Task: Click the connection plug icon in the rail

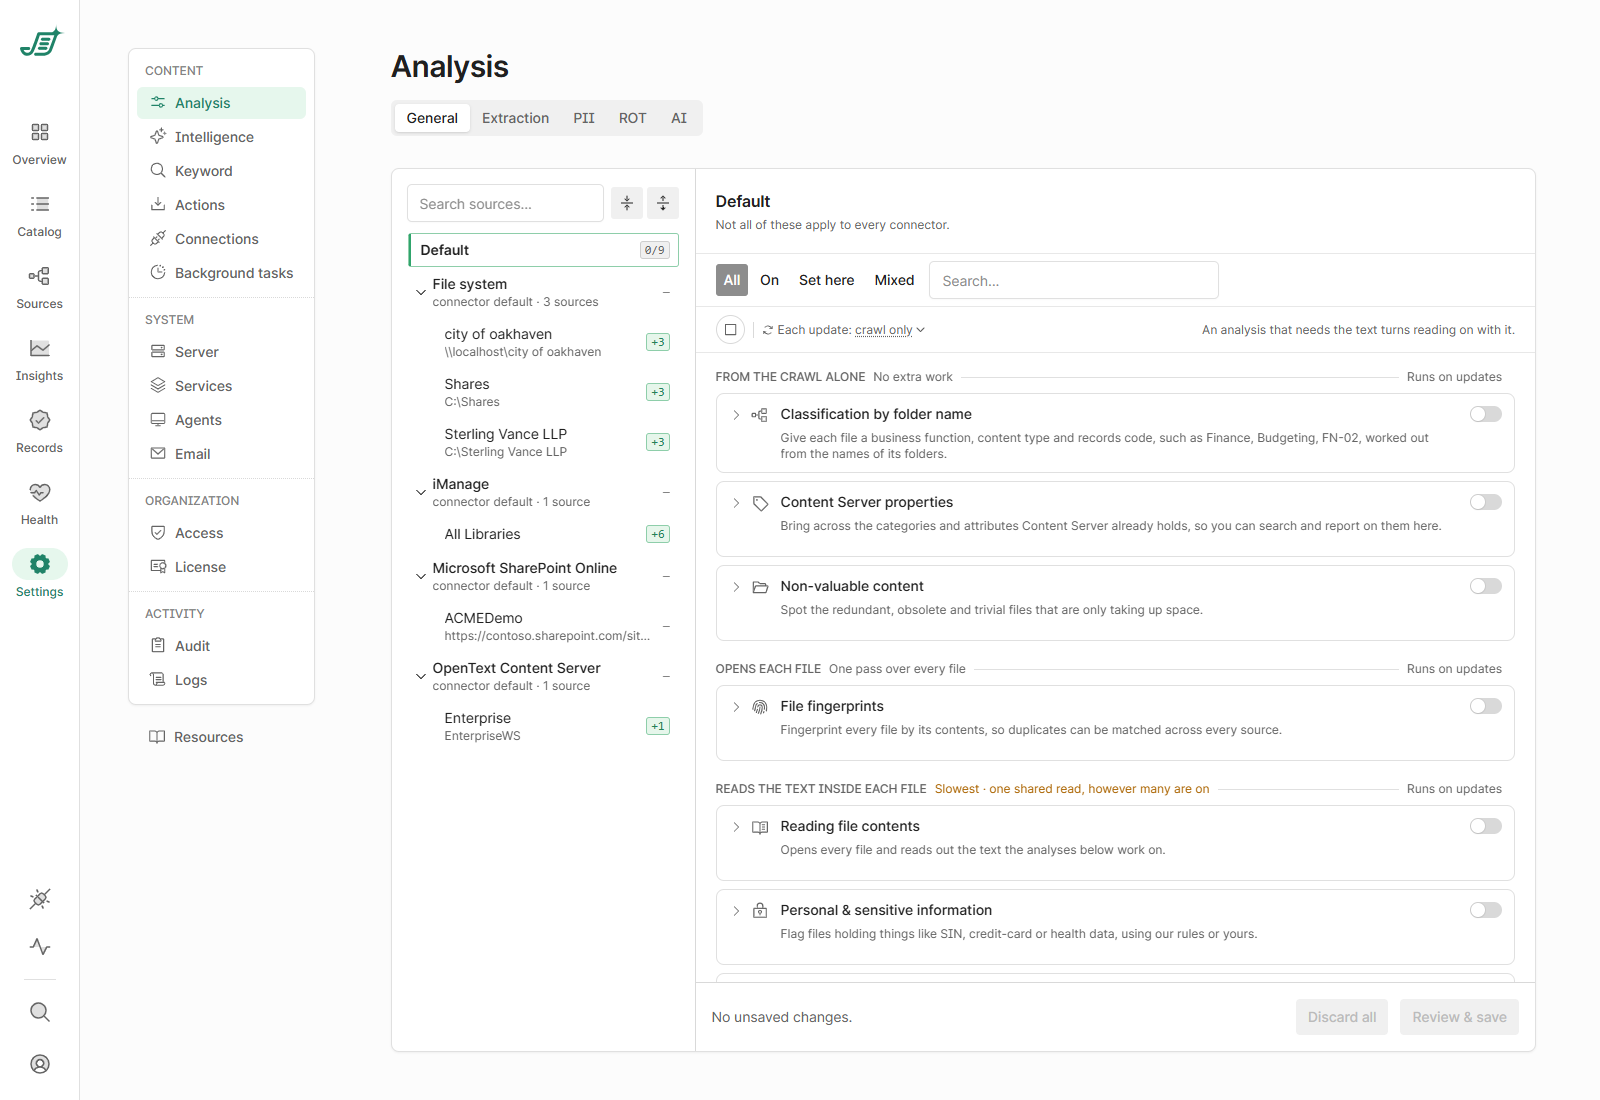Action: point(40,899)
